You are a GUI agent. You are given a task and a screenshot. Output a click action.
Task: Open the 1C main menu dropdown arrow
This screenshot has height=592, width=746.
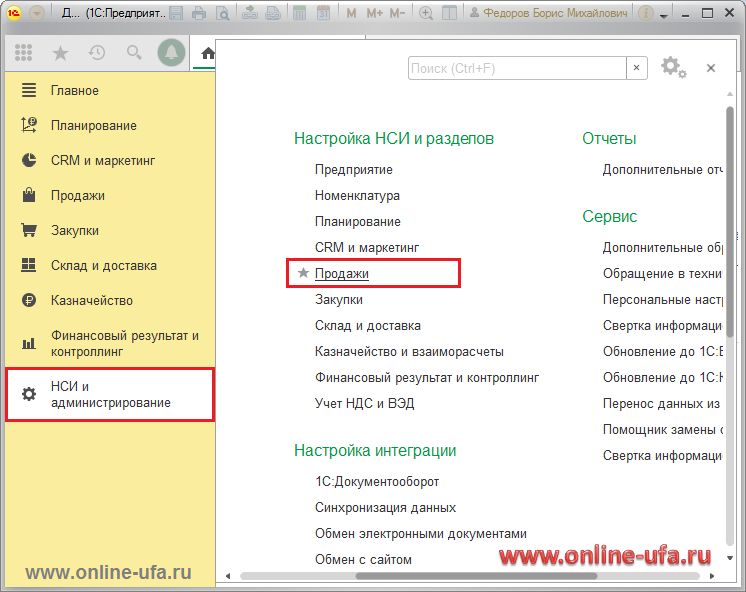[x=37, y=13]
